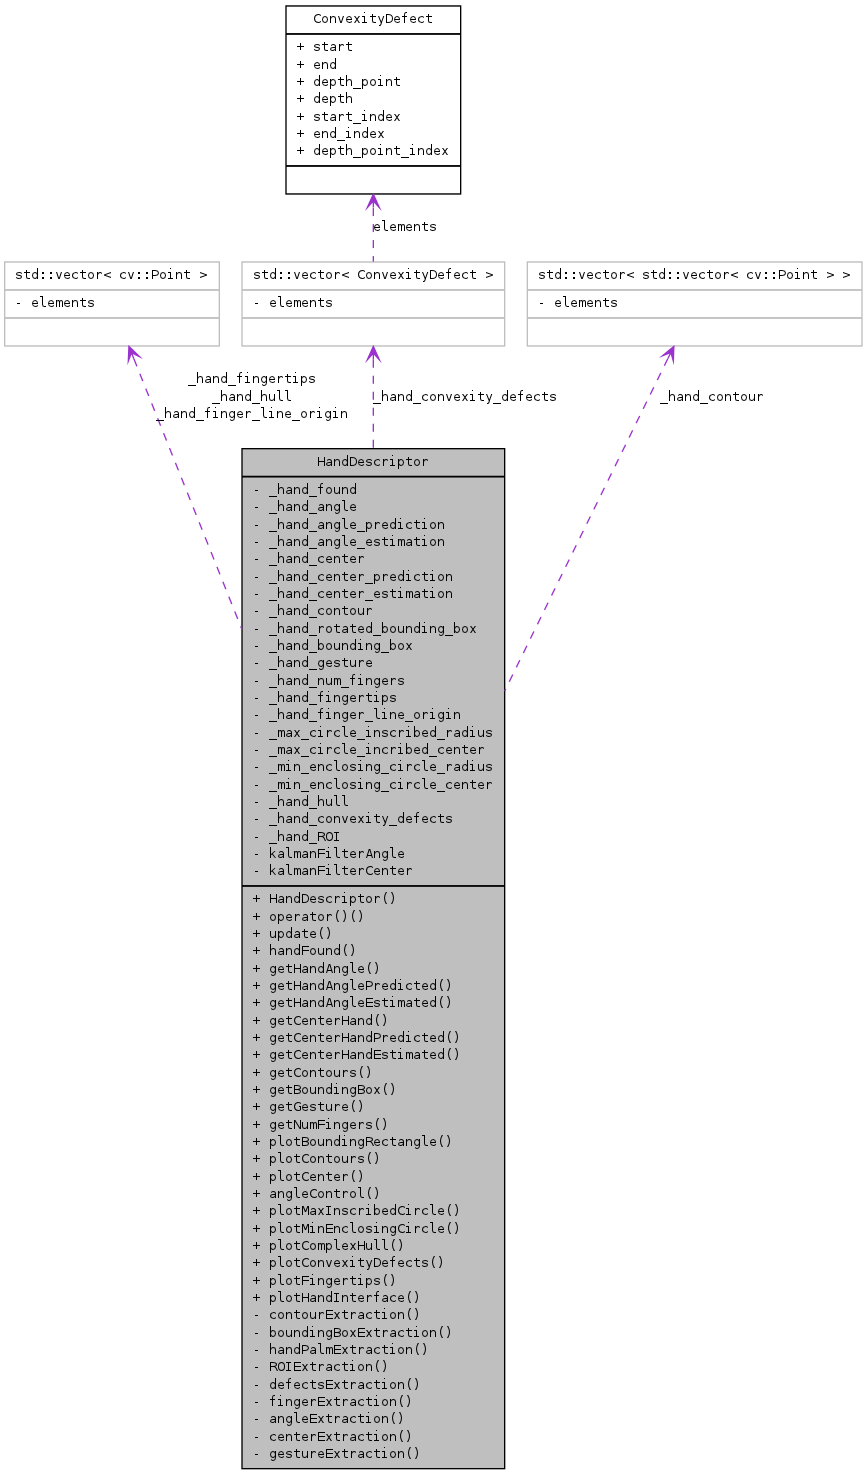Select '- _hand_center_prediction' attribute

tap(353, 576)
